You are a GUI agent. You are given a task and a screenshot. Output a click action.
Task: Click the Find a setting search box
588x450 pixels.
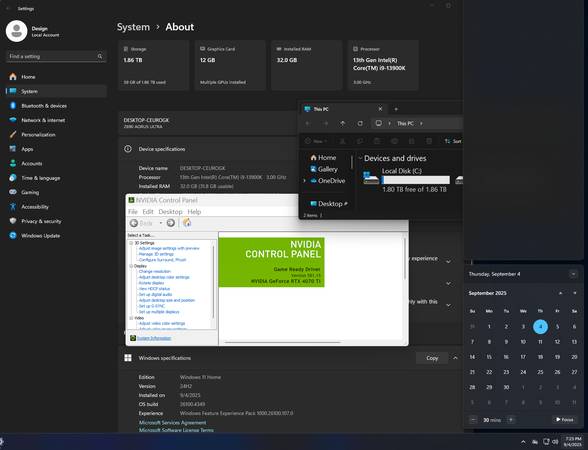(x=56, y=56)
